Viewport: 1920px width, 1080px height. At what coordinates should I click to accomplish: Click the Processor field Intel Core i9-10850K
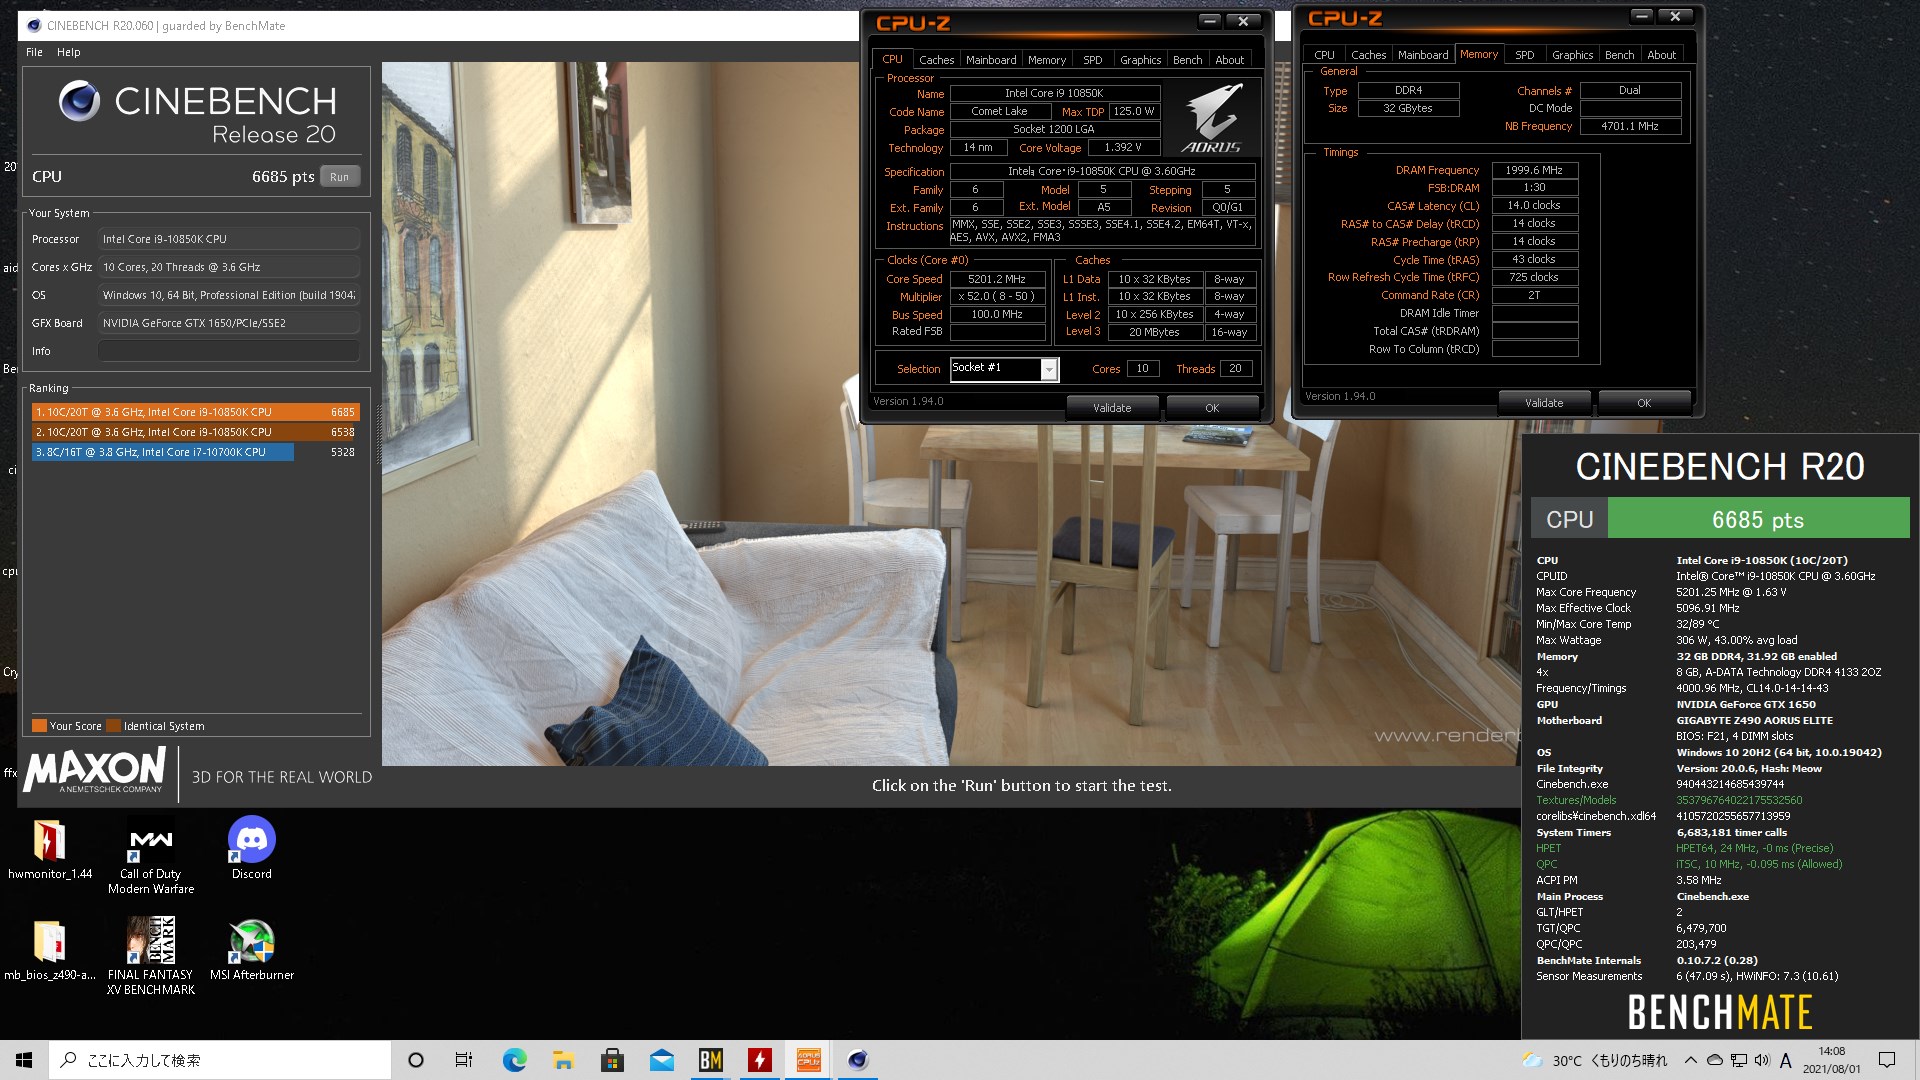(229, 239)
